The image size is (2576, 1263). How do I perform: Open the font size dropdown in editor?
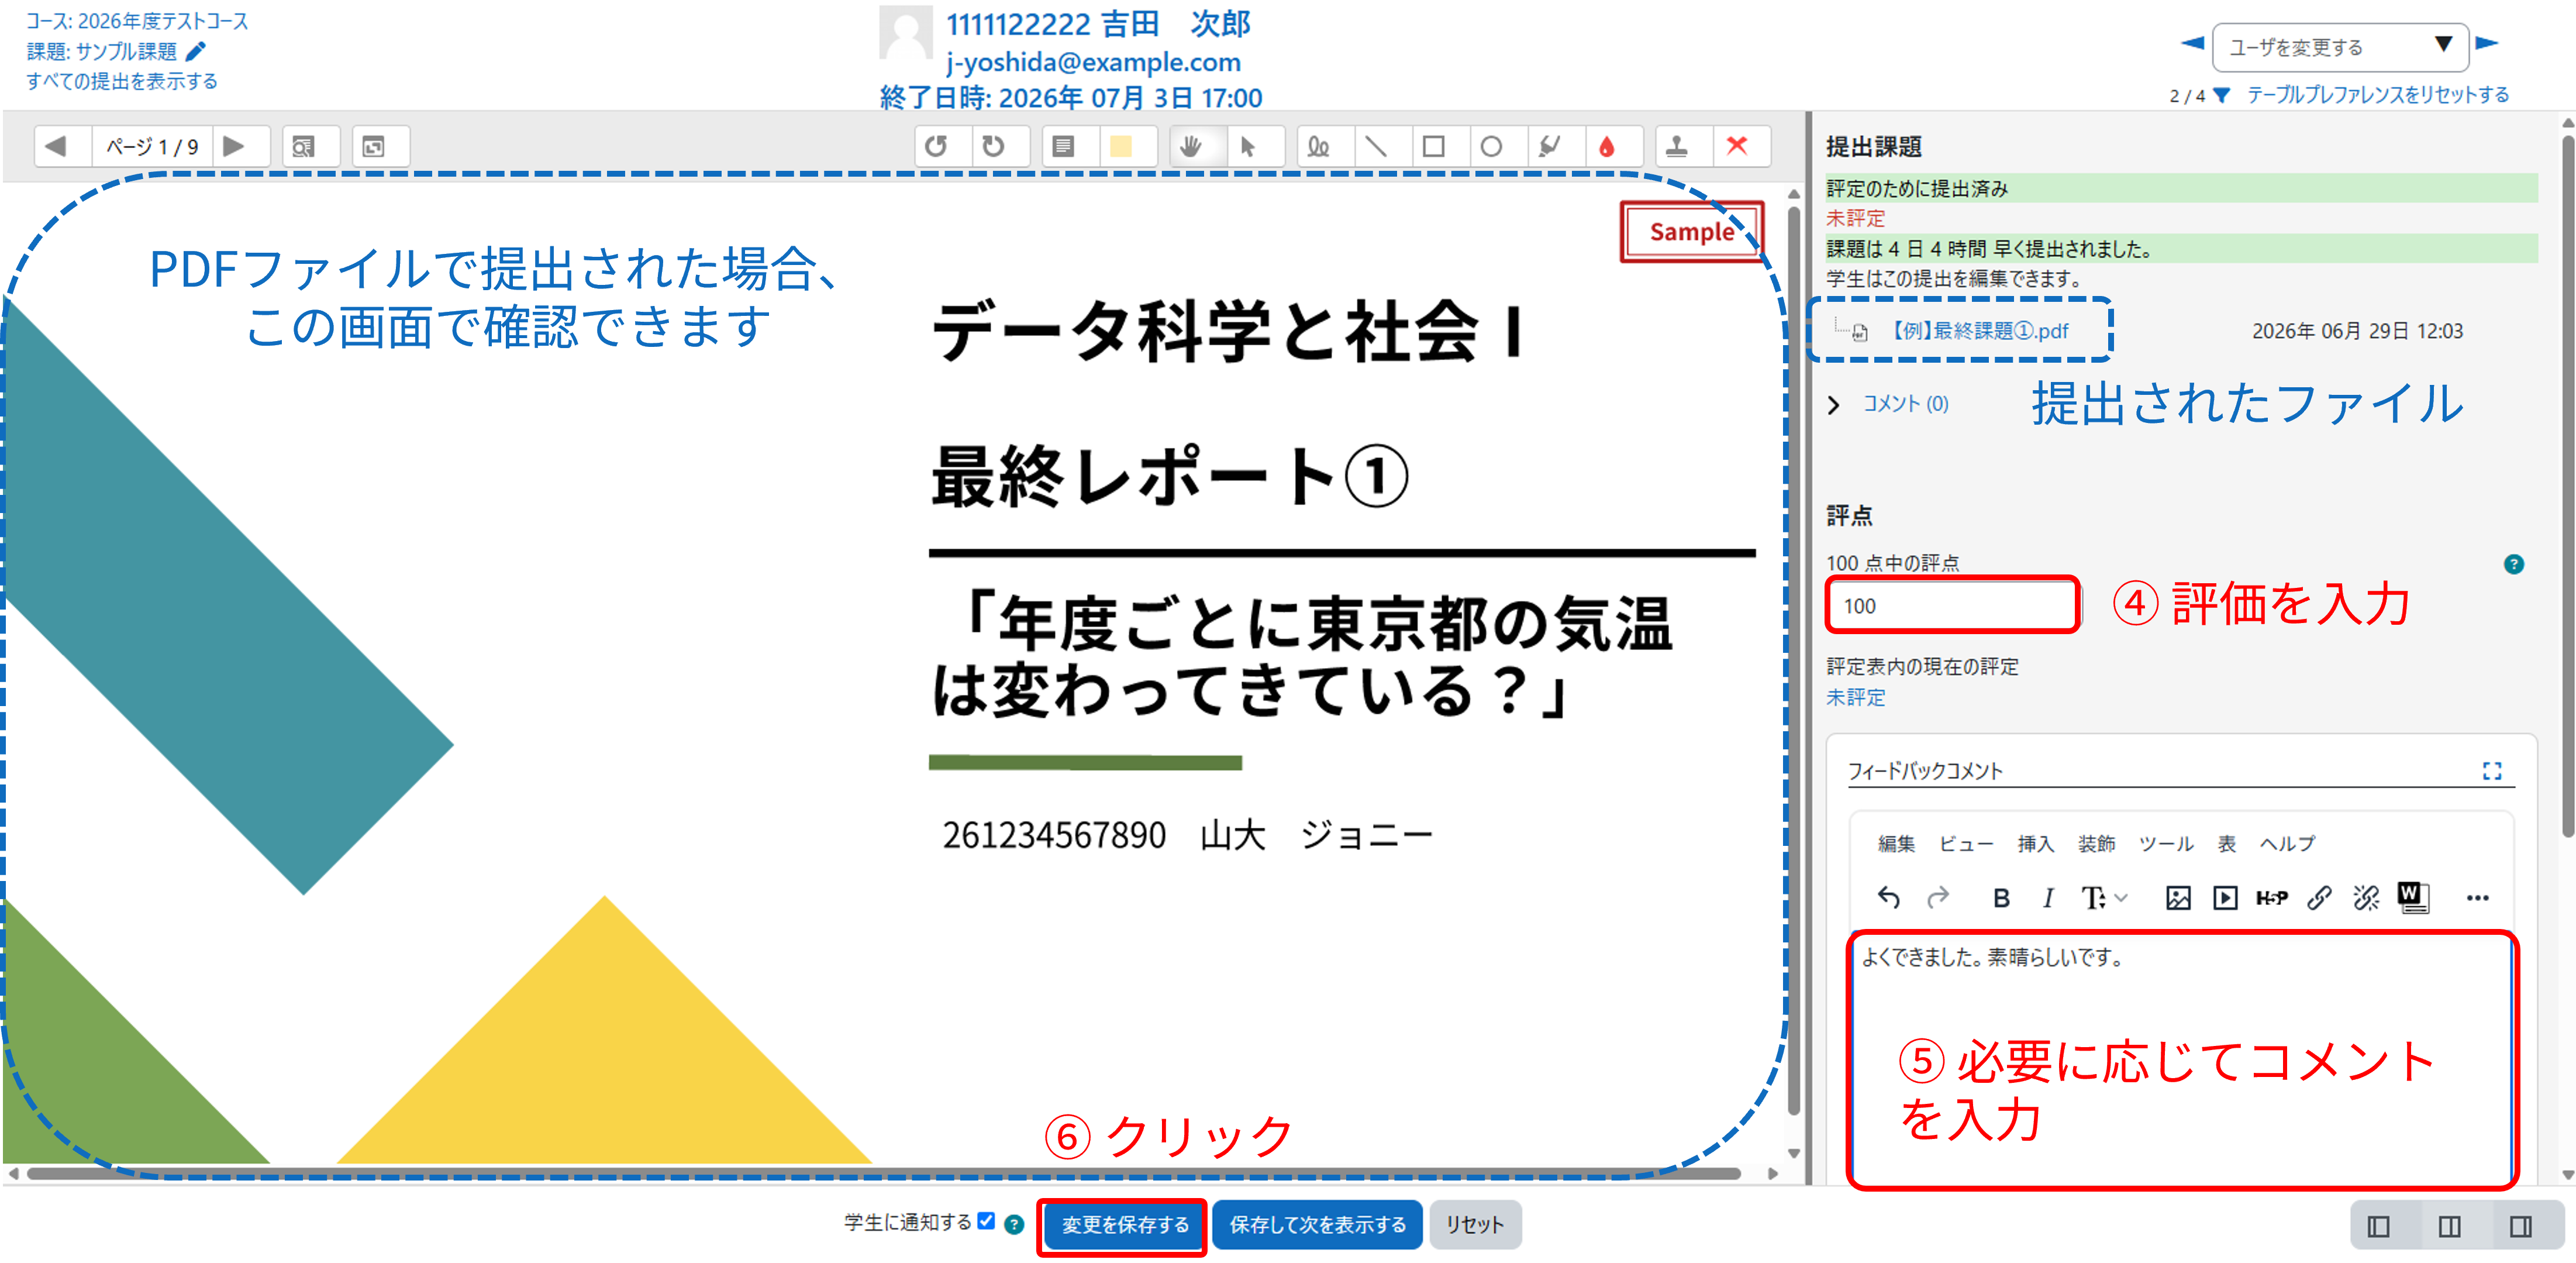[2104, 898]
